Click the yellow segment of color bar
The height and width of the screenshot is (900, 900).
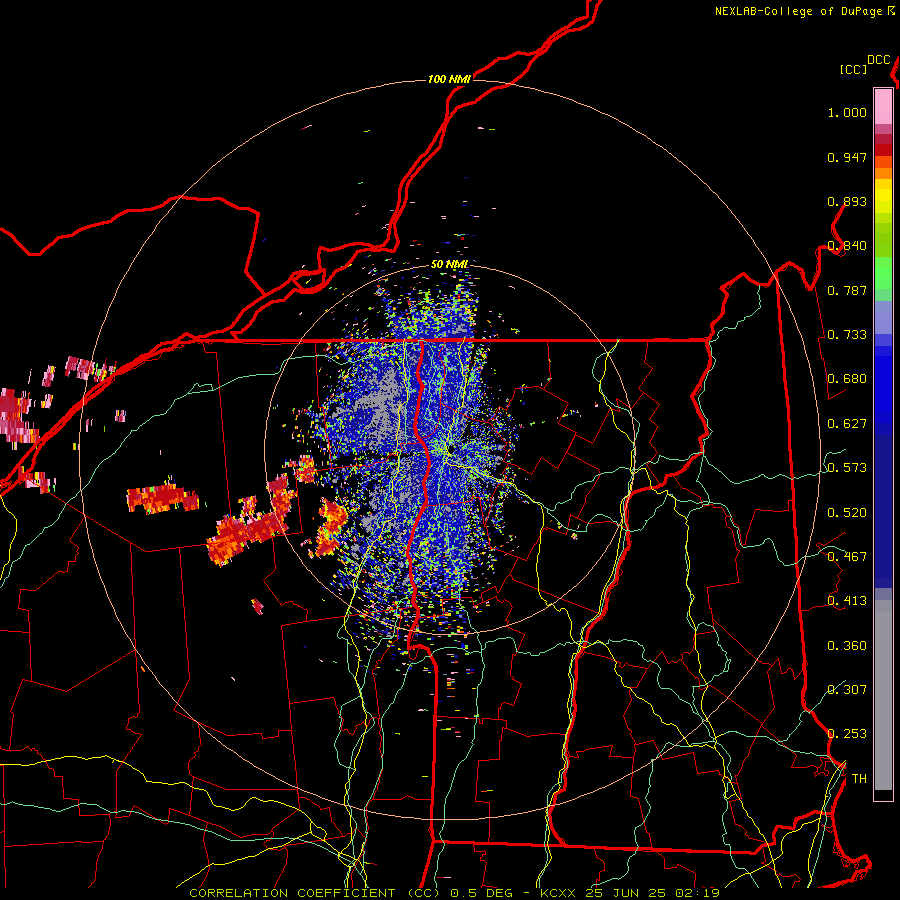[883, 196]
